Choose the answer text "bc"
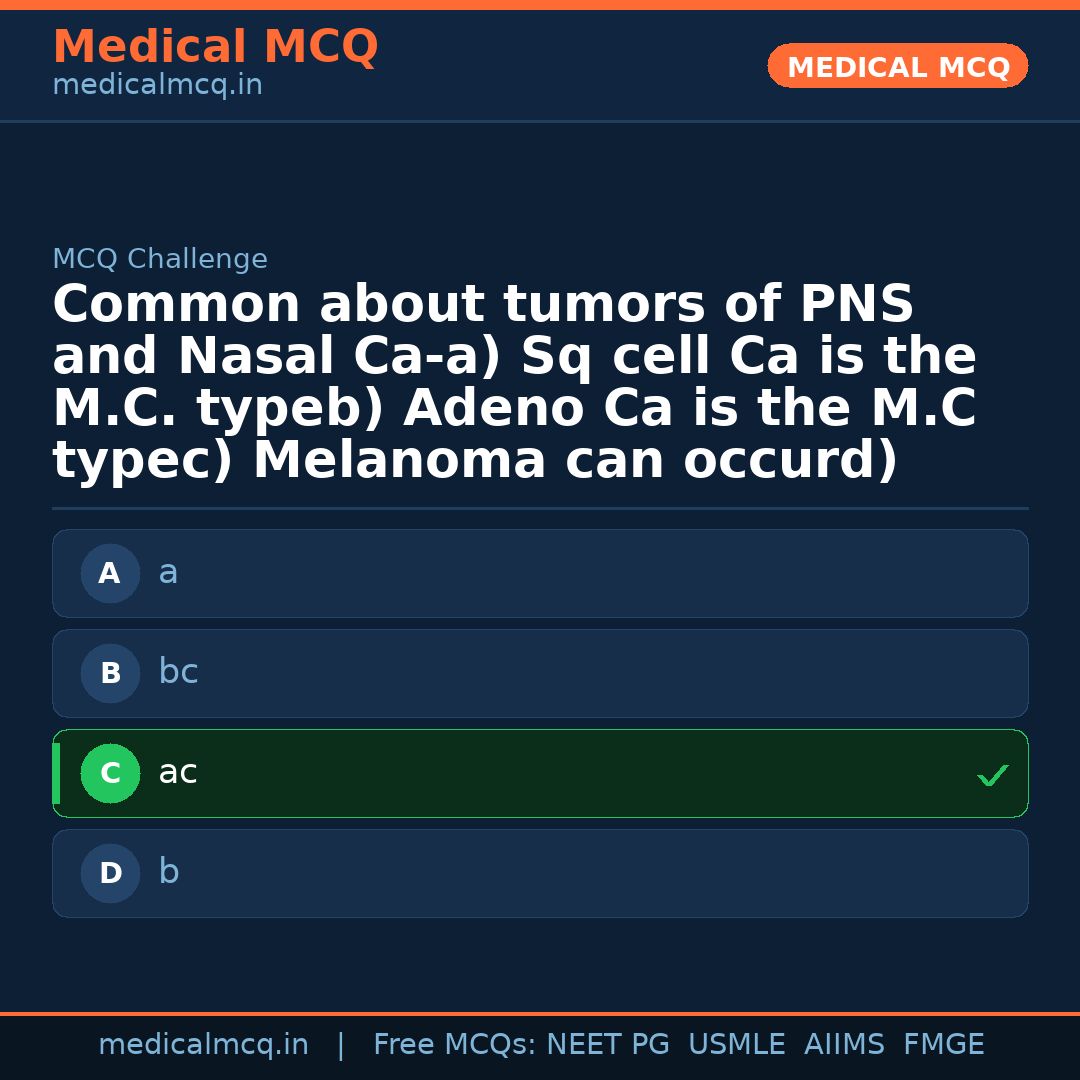 click(178, 672)
